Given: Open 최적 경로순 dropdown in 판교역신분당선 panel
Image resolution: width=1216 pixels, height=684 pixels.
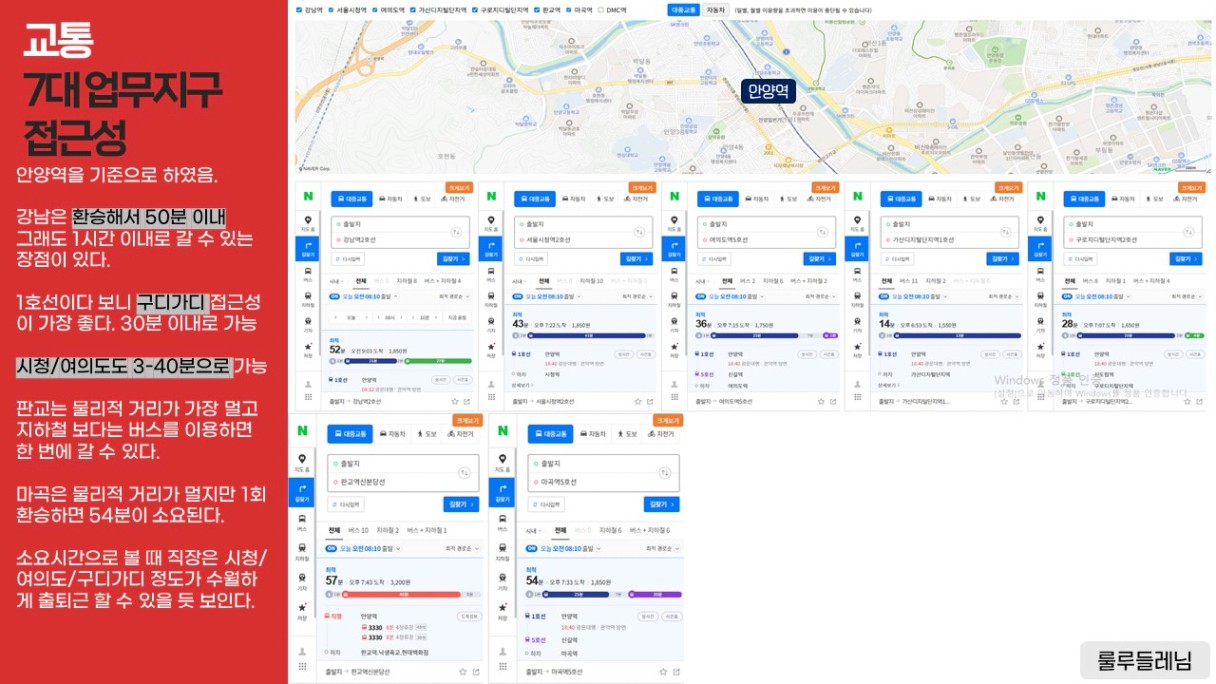Looking at the screenshot, I should (x=462, y=548).
